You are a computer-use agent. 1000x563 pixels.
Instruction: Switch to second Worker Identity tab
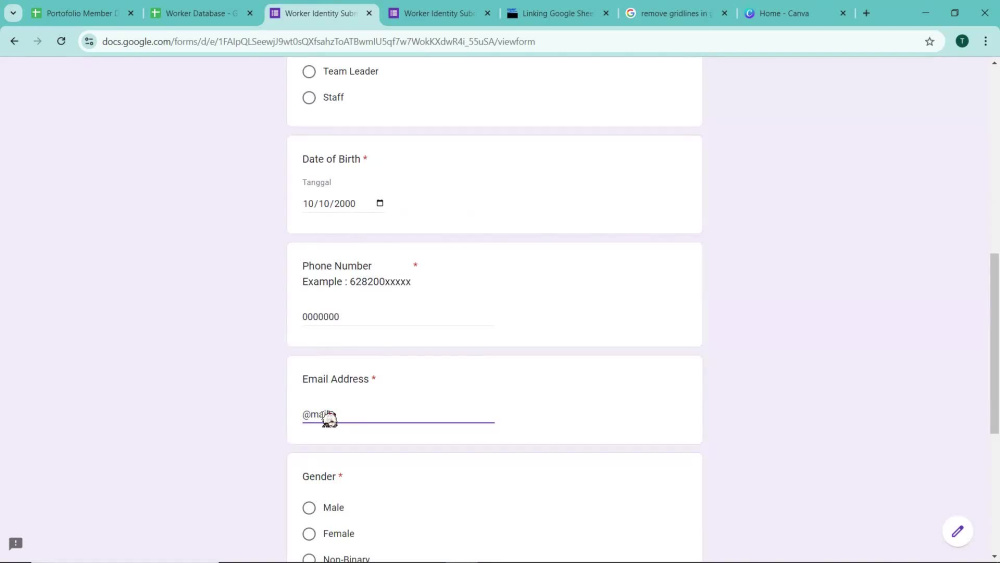(439, 13)
